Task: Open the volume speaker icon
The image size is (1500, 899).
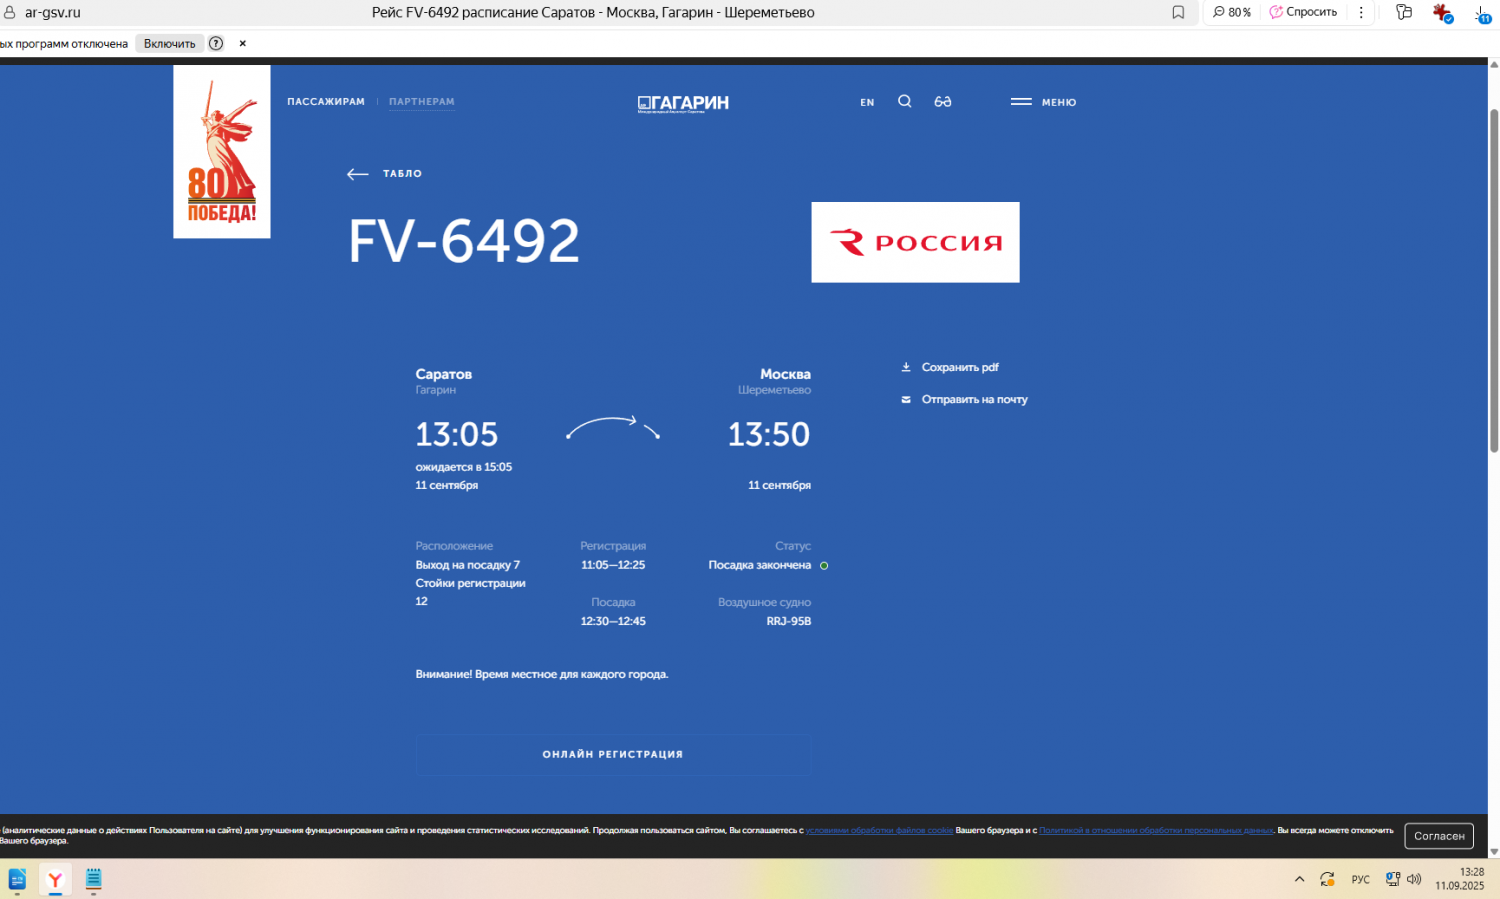Action: [x=1414, y=880]
